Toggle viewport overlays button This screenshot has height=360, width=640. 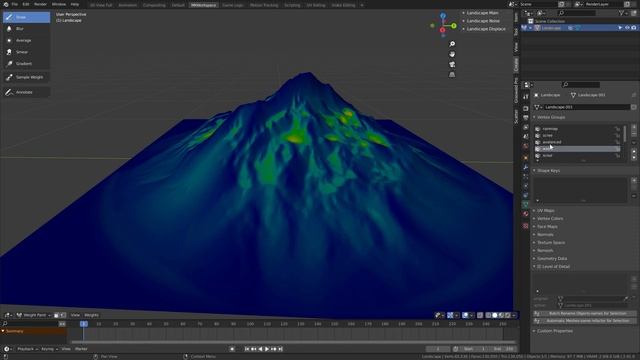click(465, 315)
